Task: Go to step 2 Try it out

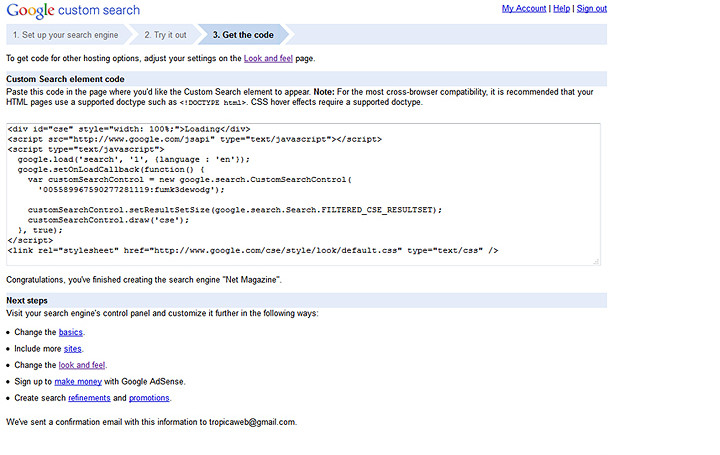Action: [x=165, y=35]
